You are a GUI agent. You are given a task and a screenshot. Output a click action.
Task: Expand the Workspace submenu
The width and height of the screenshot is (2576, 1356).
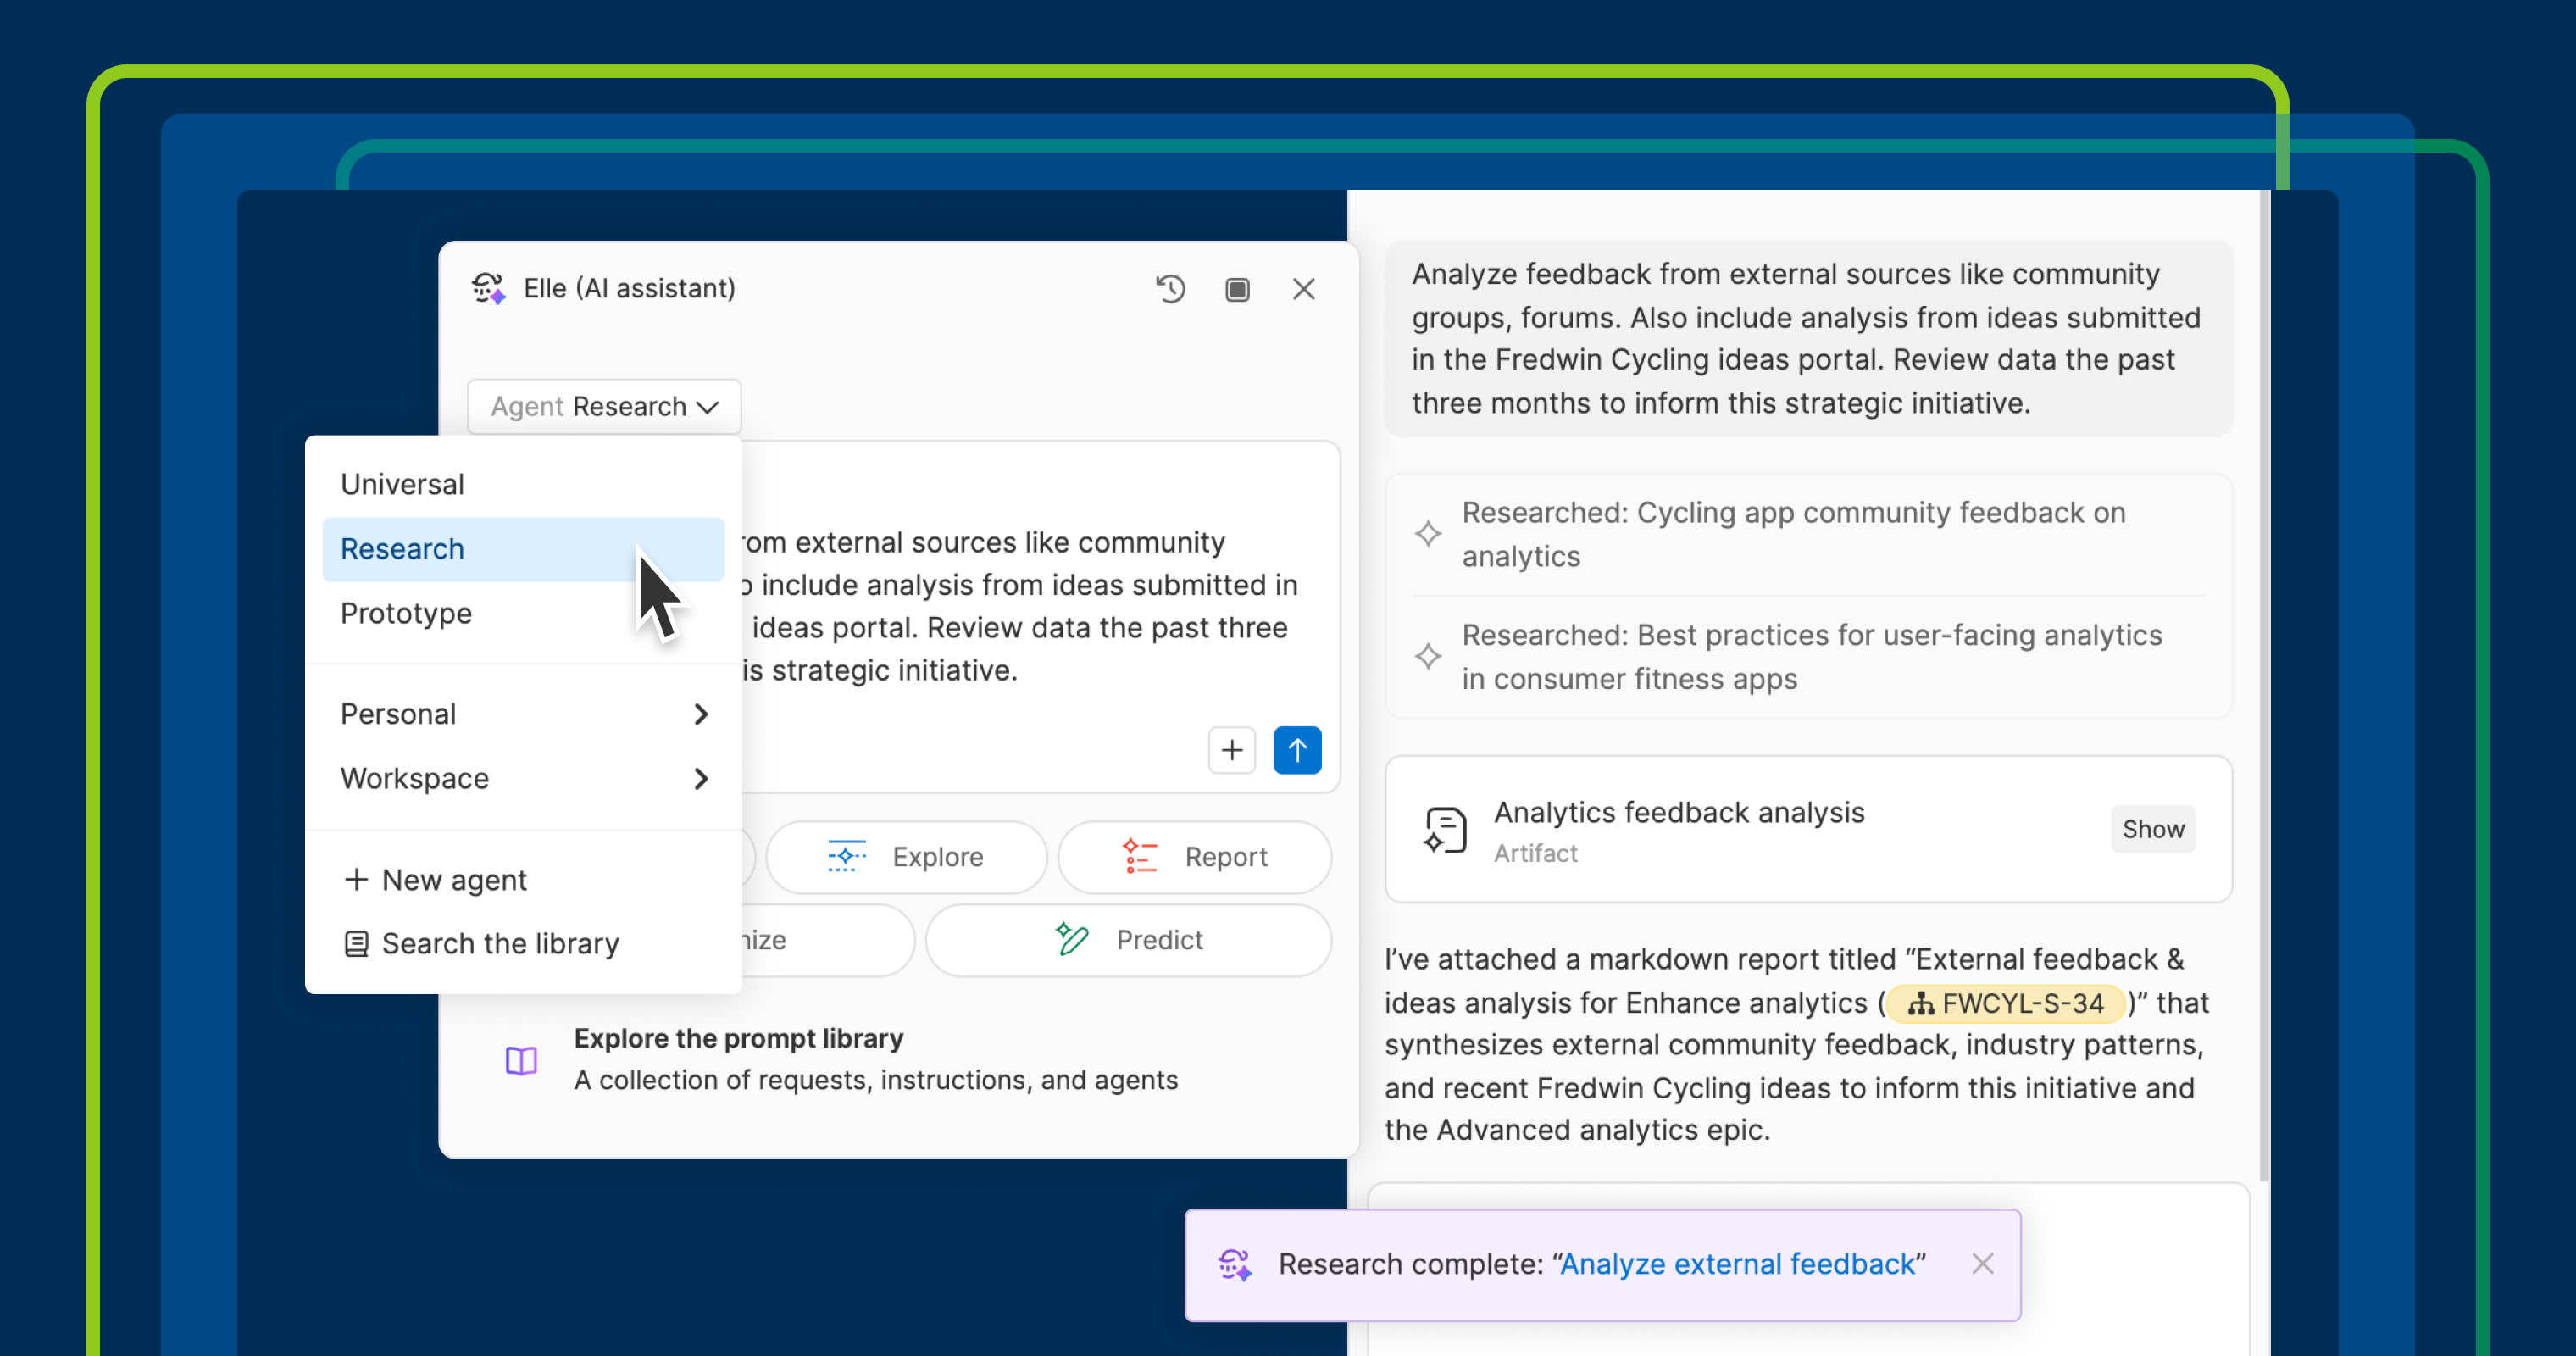pos(523,778)
